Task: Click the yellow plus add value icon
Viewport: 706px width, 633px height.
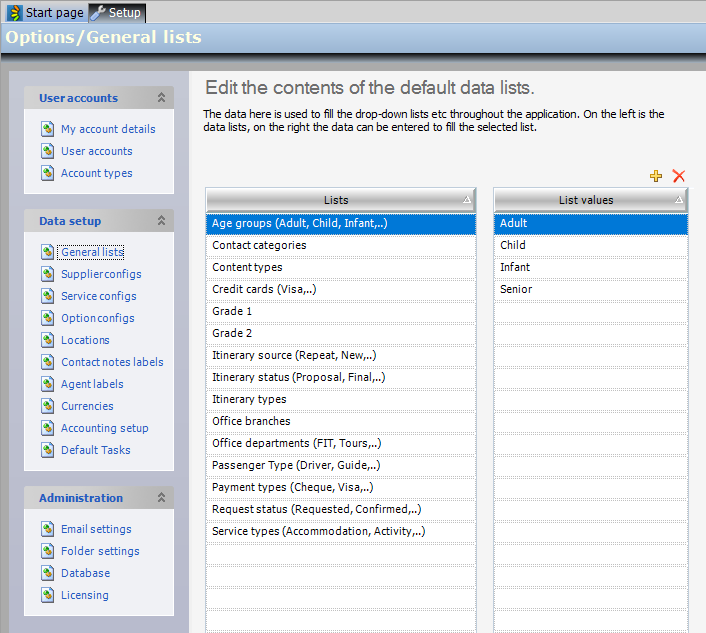Action: pyautogui.click(x=656, y=176)
